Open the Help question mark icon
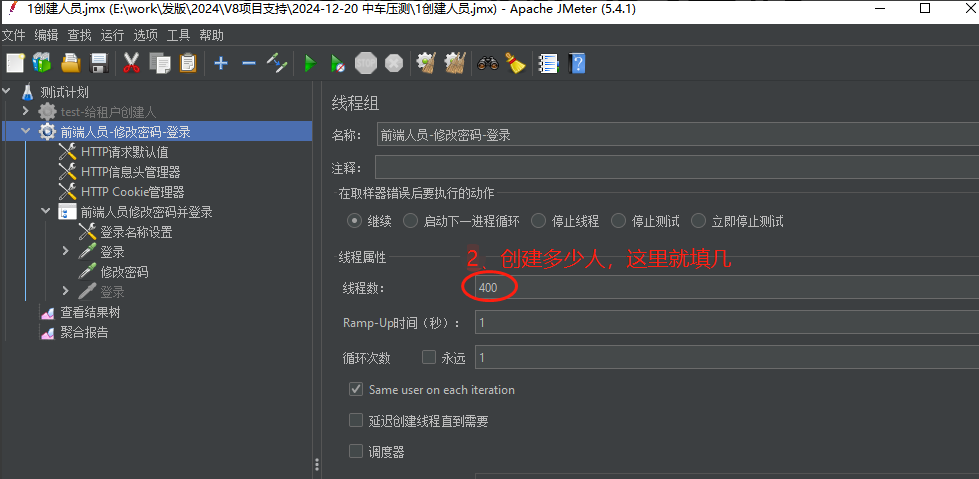979x479 pixels. tap(577, 63)
